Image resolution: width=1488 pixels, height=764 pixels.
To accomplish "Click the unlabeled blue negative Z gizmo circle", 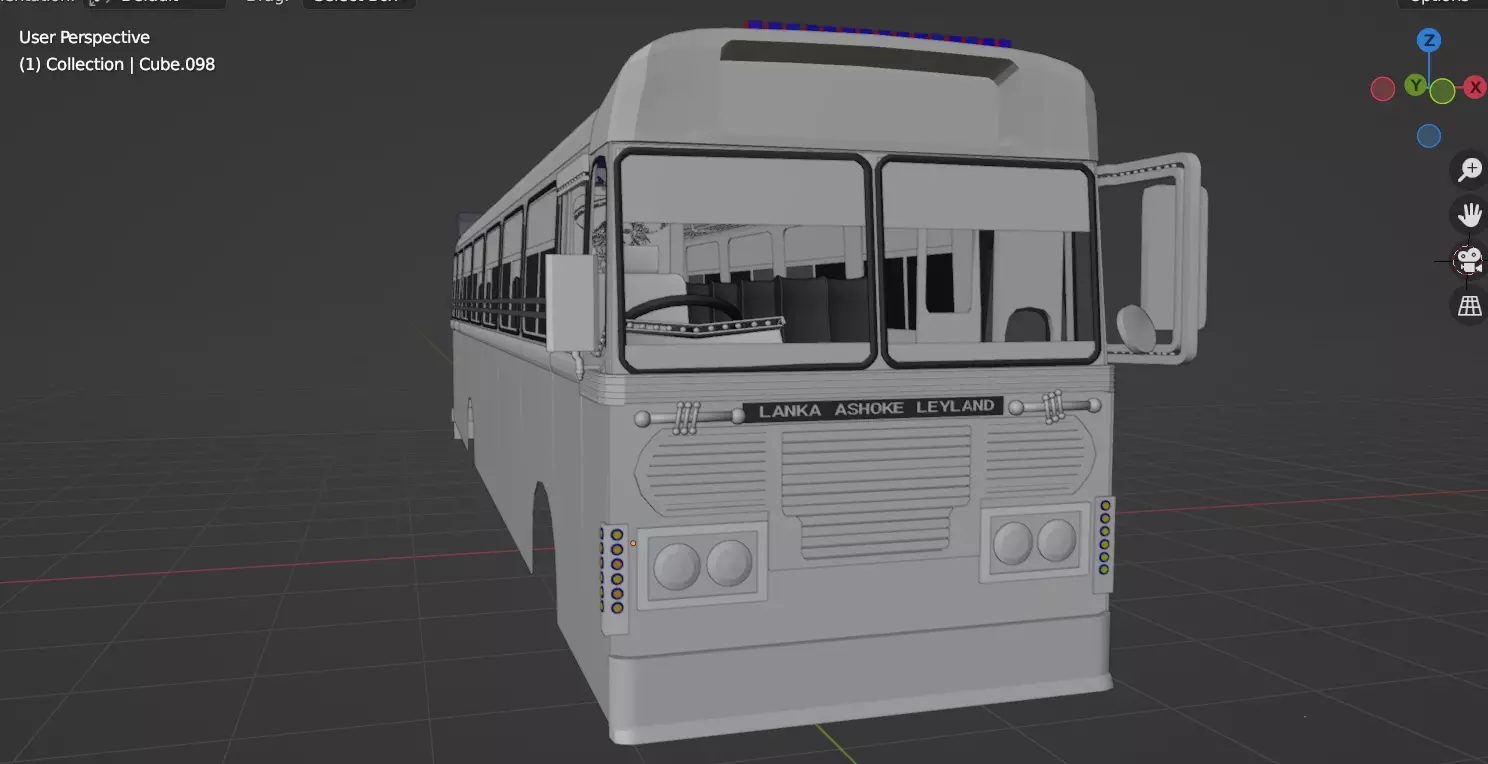I will 1429,135.
